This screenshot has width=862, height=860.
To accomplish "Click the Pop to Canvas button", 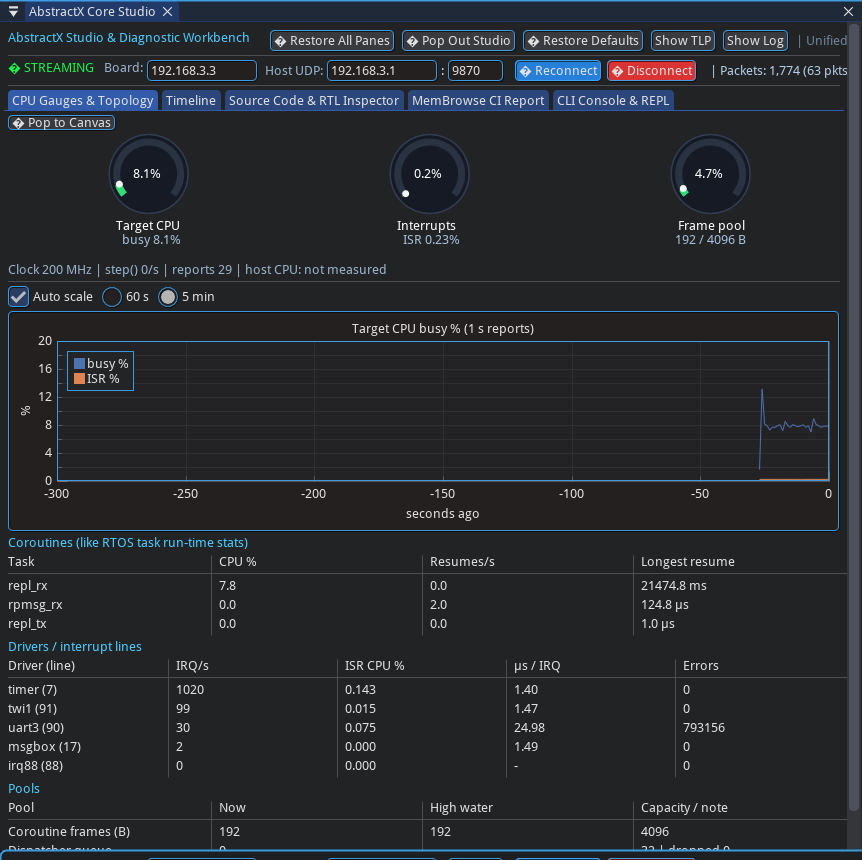I will (62, 123).
